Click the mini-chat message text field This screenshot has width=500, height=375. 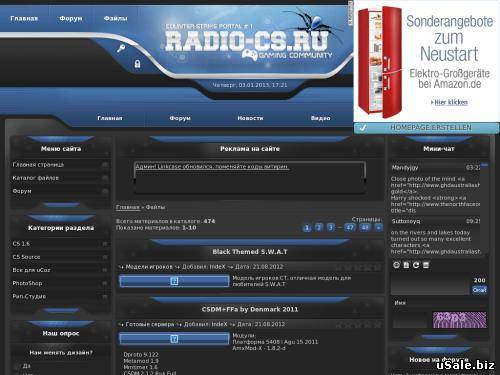pos(430,284)
